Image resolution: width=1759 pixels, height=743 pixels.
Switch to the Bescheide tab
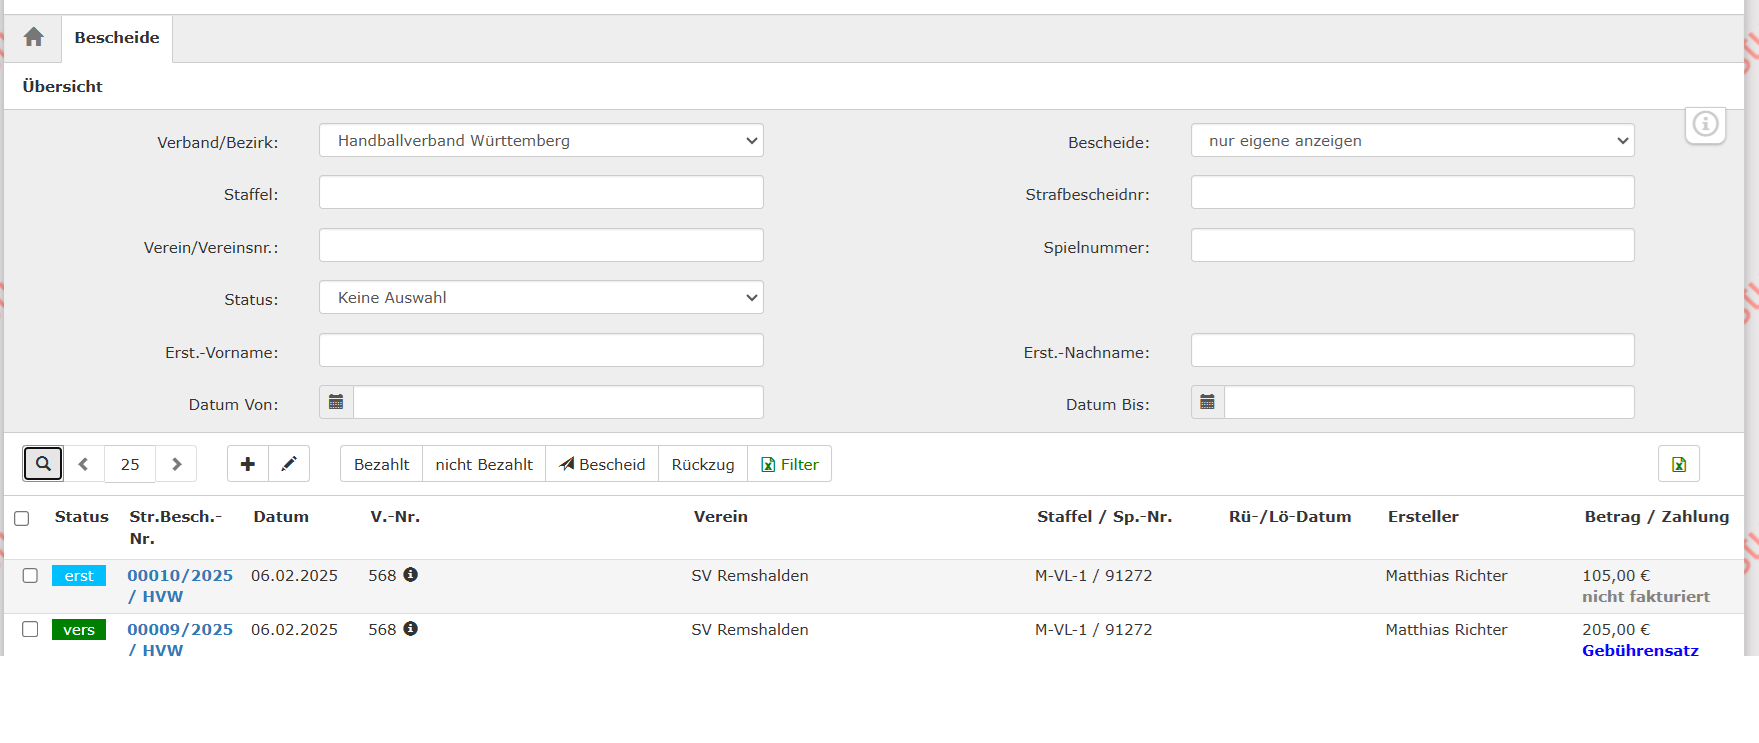click(117, 38)
